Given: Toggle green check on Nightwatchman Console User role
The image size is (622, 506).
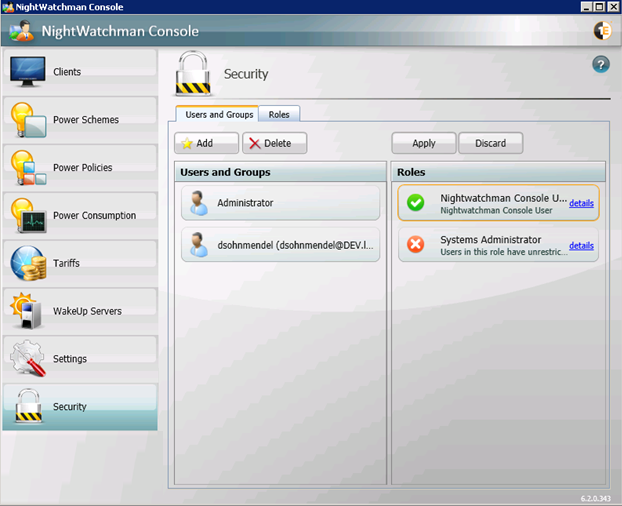Looking at the screenshot, I should pyautogui.click(x=416, y=203).
